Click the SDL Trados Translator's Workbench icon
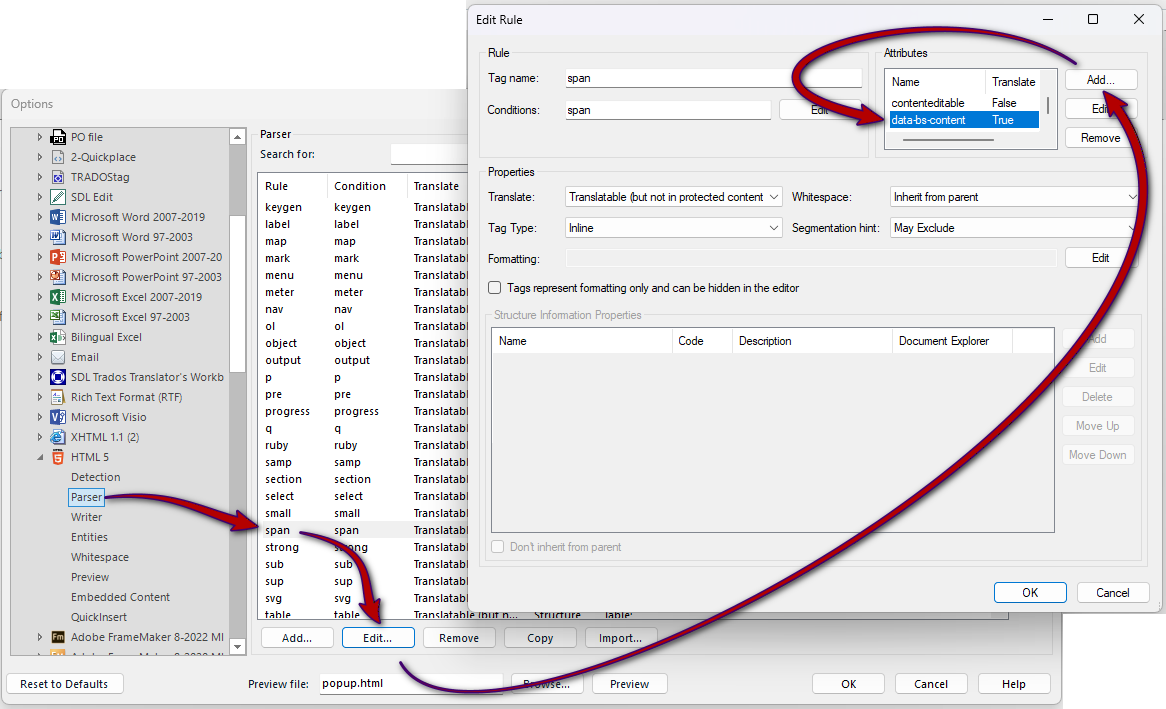The height and width of the screenshot is (709, 1166). coord(57,377)
